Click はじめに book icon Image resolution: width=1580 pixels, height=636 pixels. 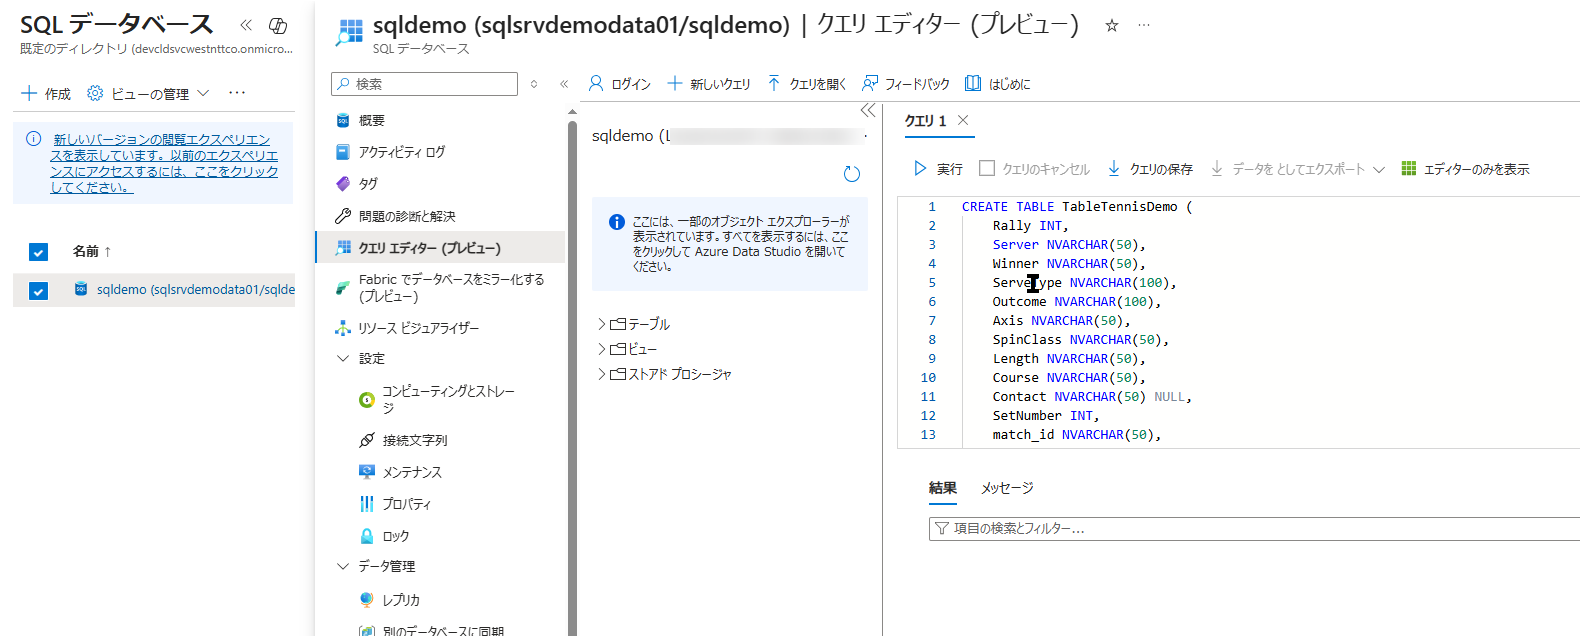973,84
